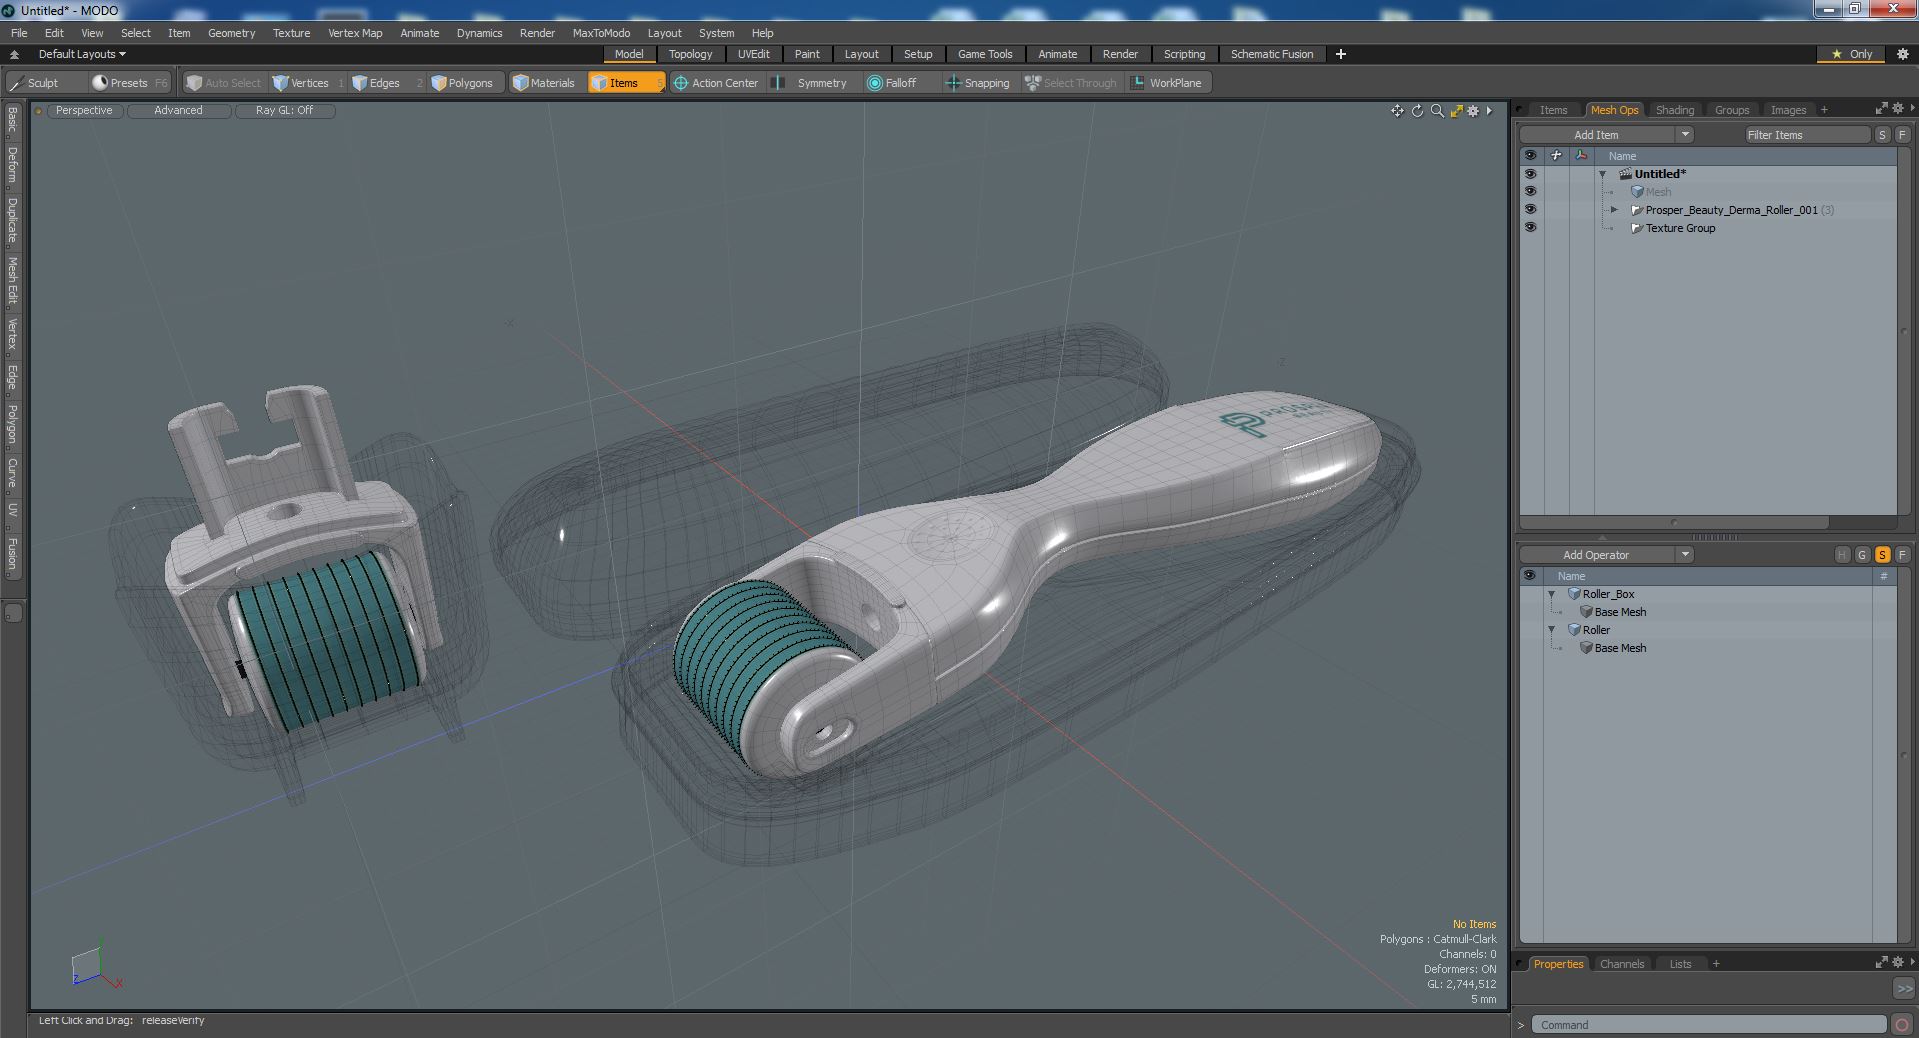Toggle the G button in the operator panel
The width and height of the screenshot is (1919, 1038).
[x=1862, y=555]
